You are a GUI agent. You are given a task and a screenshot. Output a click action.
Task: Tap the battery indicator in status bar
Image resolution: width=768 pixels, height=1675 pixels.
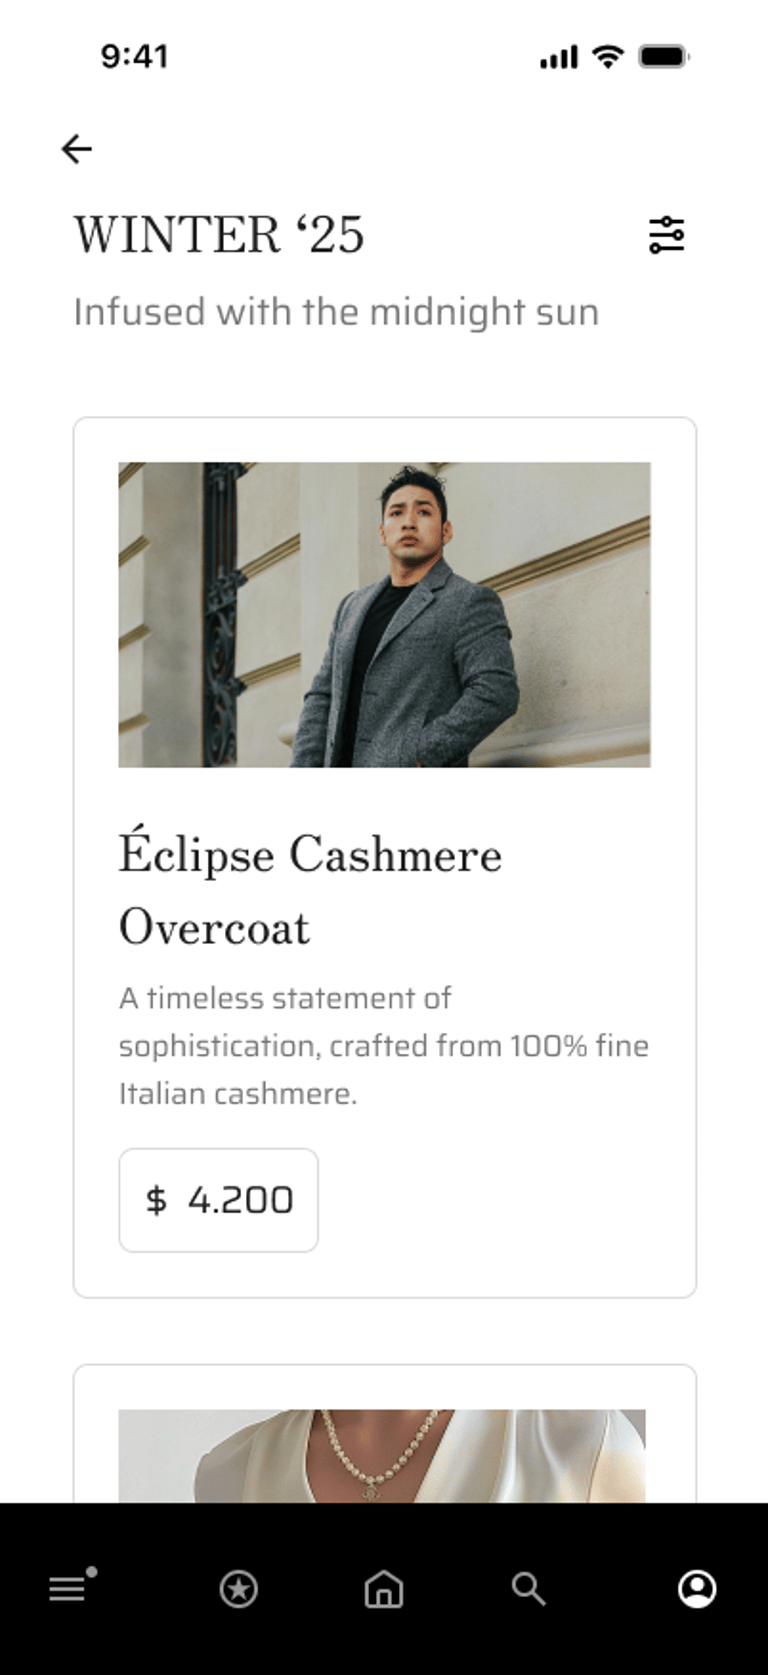(x=664, y=56)
